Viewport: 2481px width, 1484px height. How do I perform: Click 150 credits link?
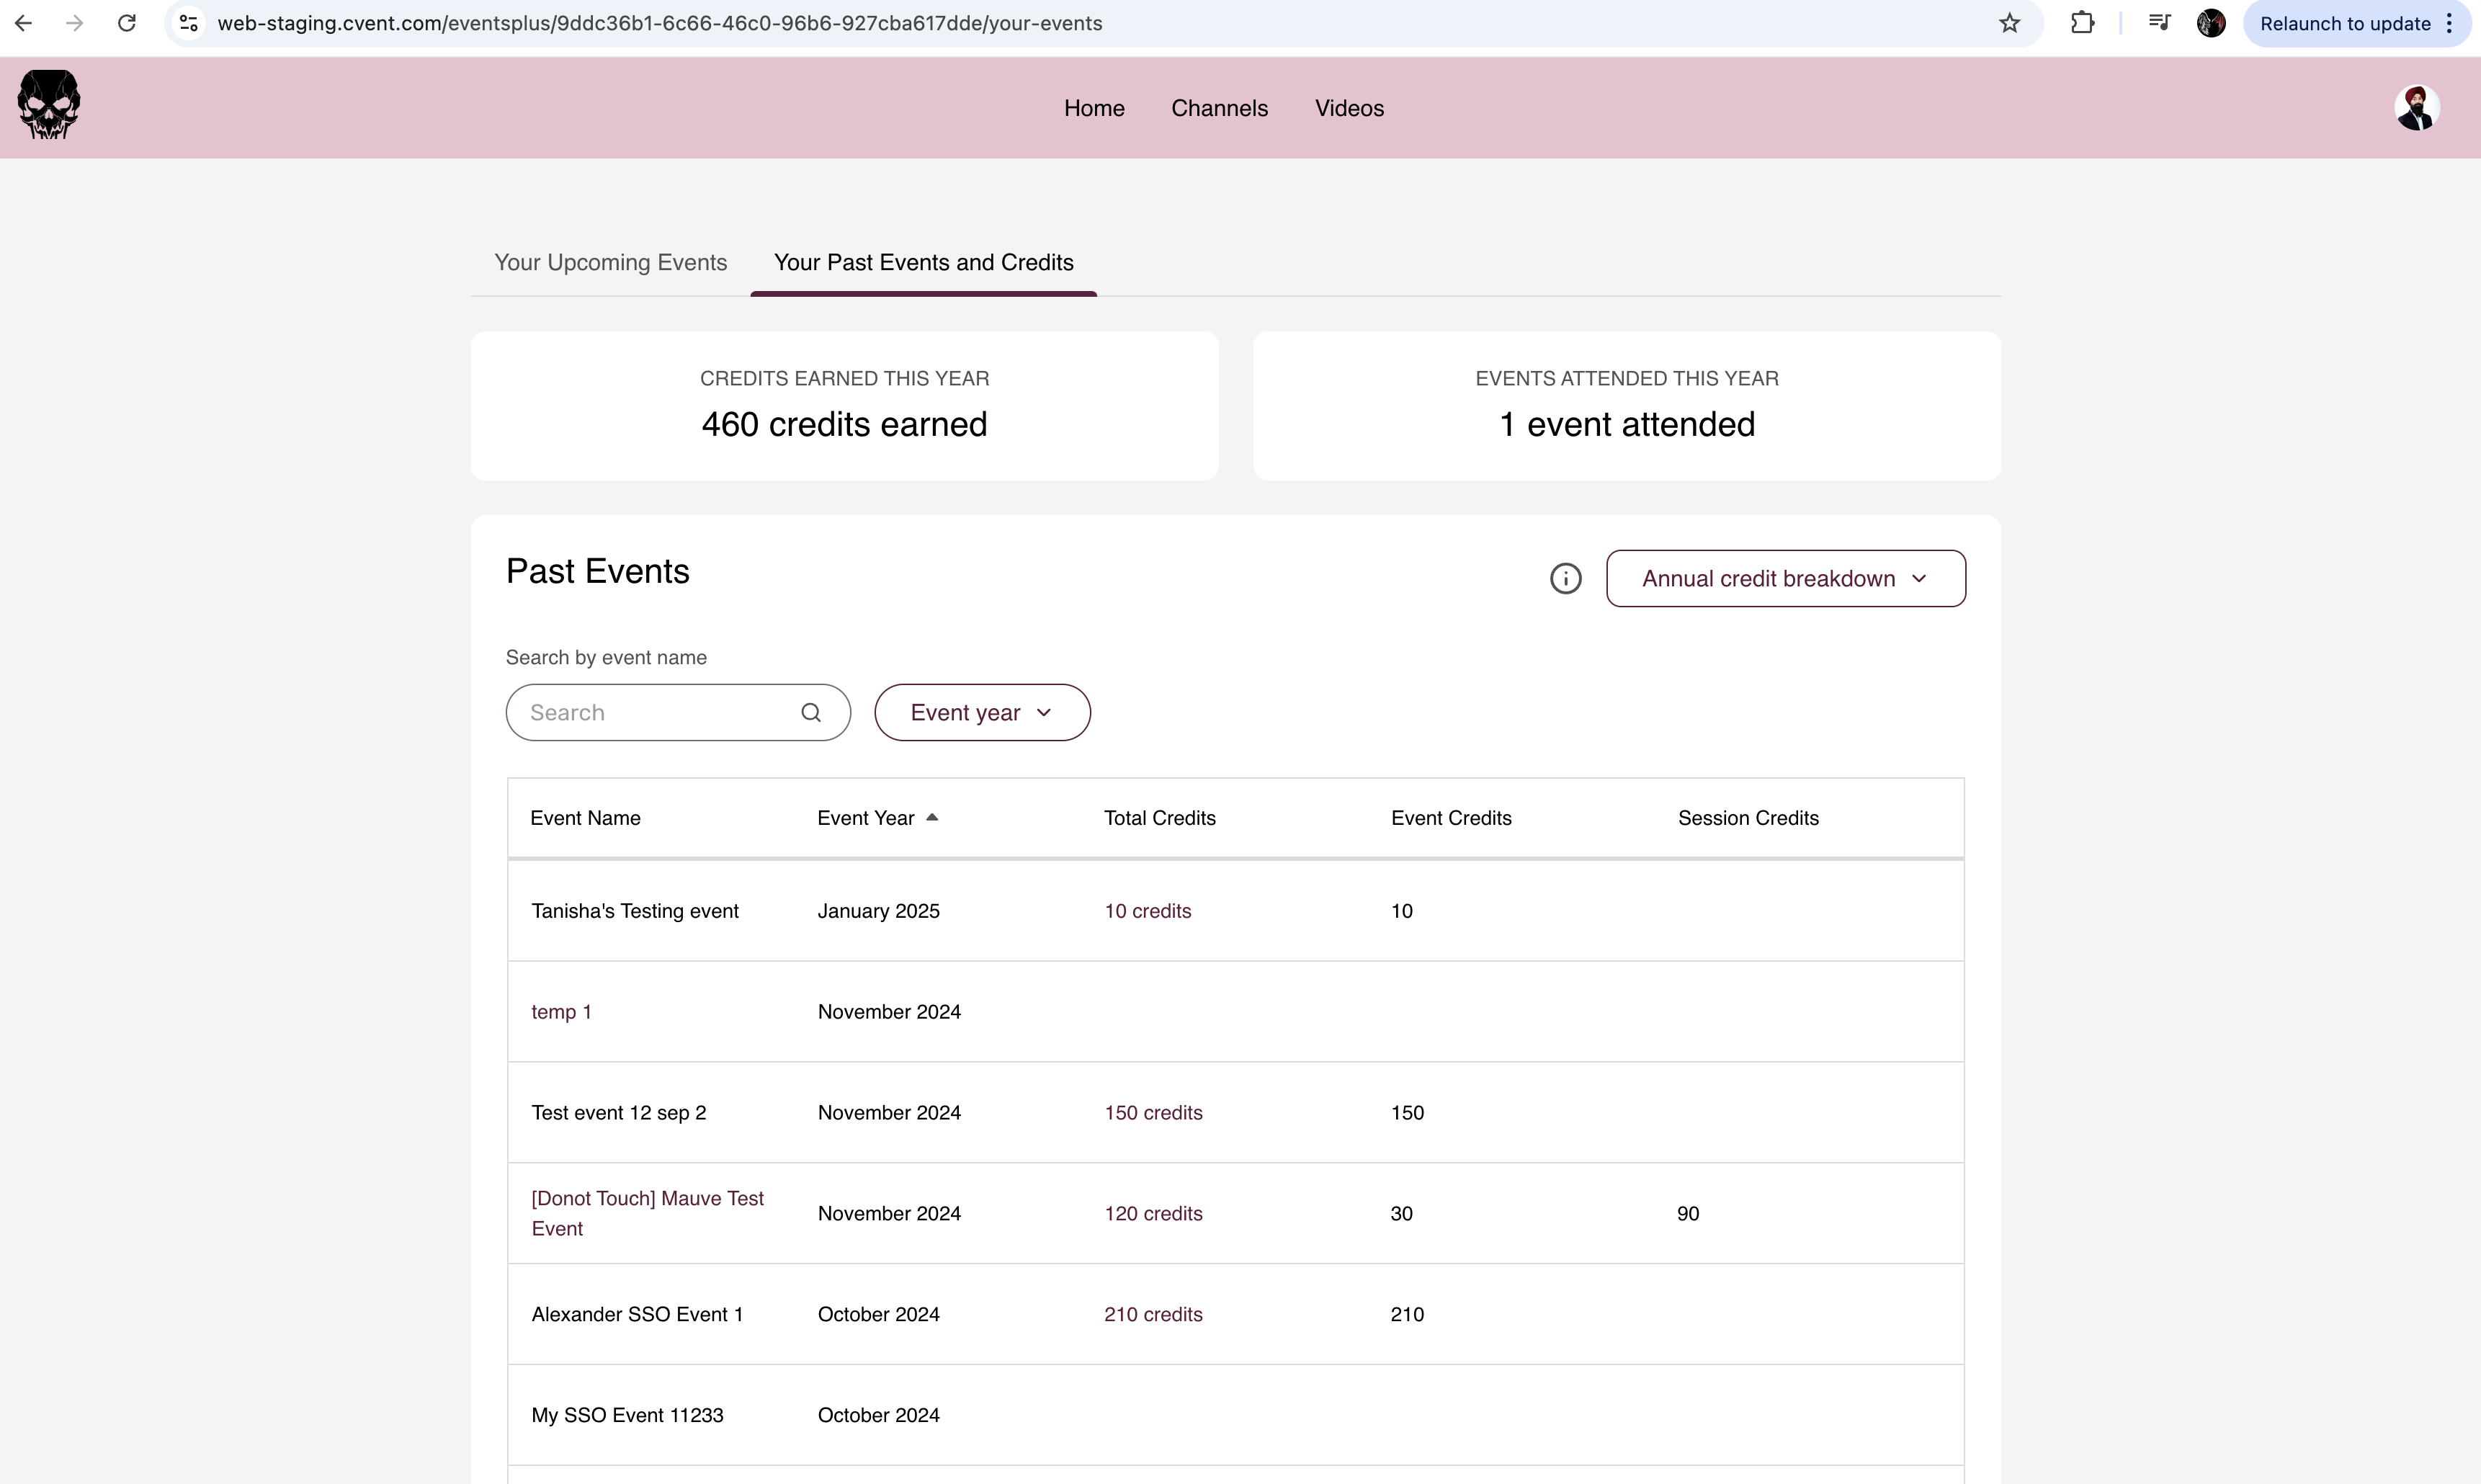(1153, 1112)
